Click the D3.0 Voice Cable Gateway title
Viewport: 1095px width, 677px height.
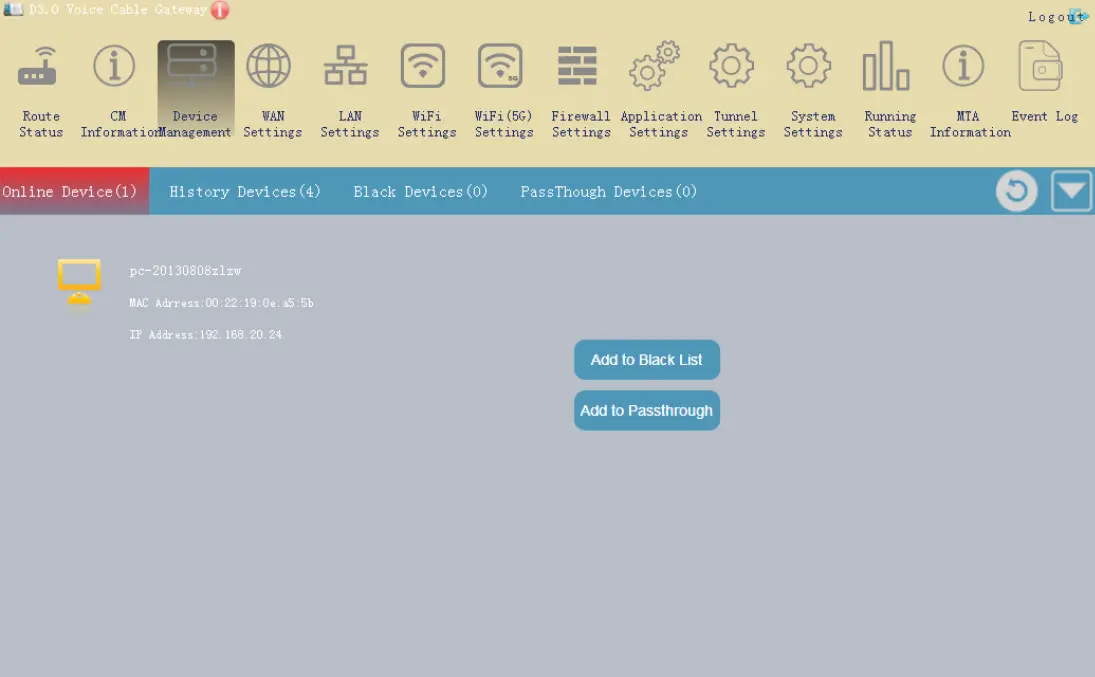[118, 10]
